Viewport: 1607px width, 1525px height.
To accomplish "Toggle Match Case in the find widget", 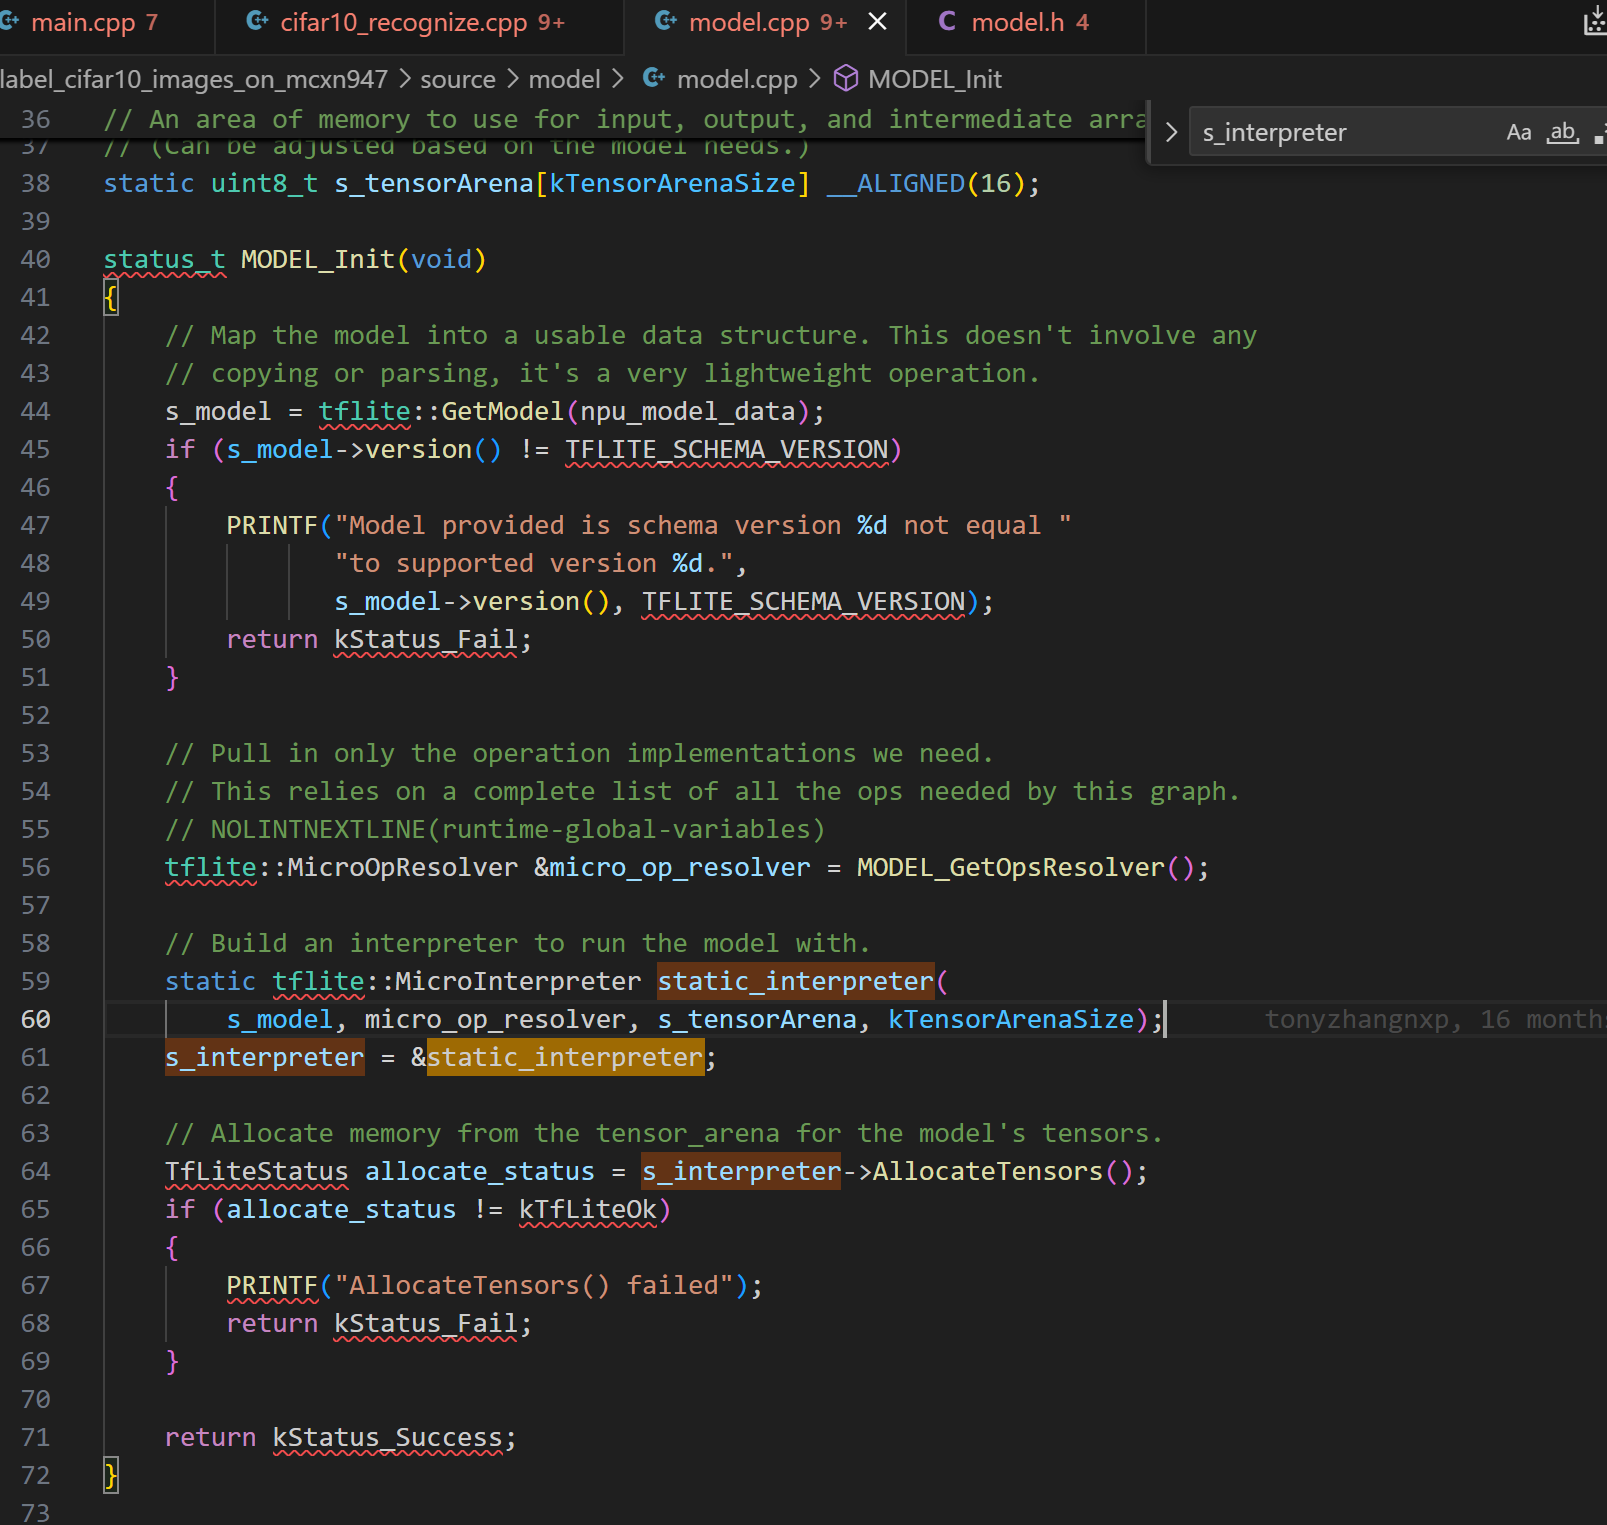I will [x=1519, y=132].
